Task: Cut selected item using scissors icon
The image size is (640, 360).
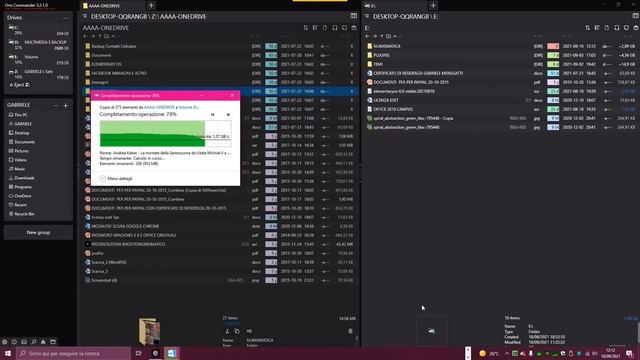Action: point(227,331)
